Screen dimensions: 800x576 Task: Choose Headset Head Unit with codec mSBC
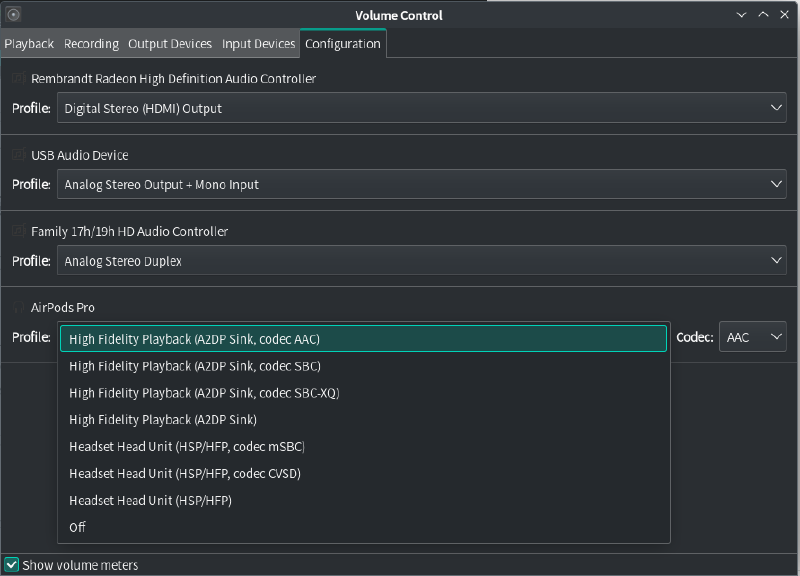pyautogui.click(x=186, y=447)
